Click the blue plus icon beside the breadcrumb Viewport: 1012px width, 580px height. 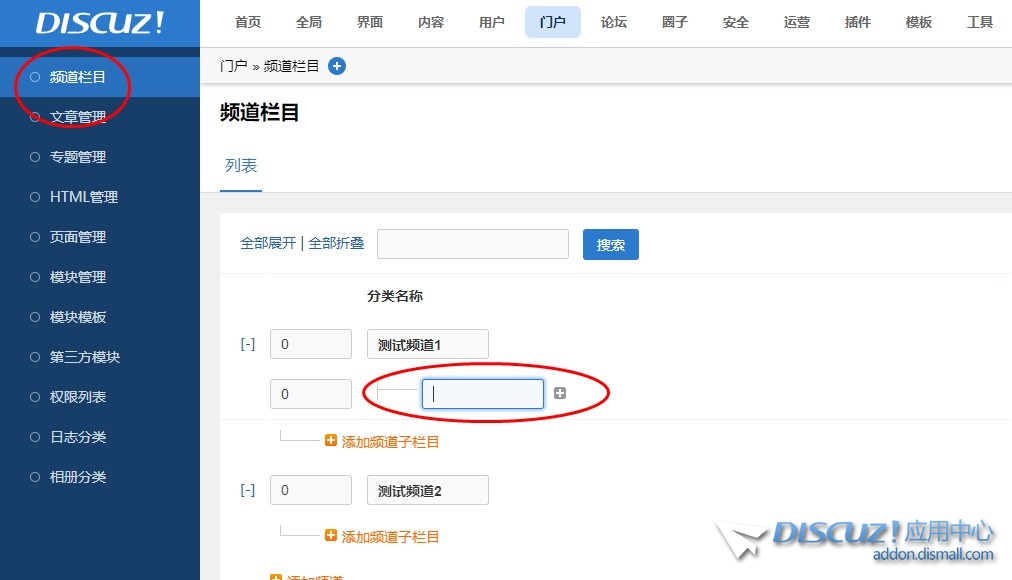click(x=337, y=66)
